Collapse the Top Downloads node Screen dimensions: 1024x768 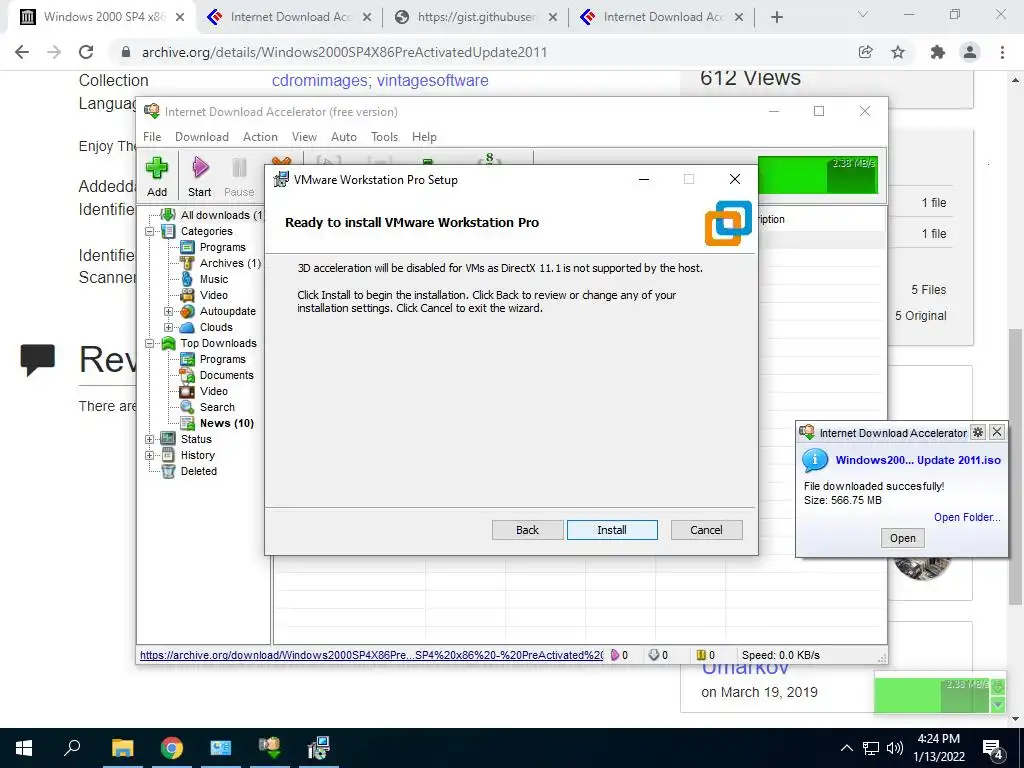[x=150, y=344]
